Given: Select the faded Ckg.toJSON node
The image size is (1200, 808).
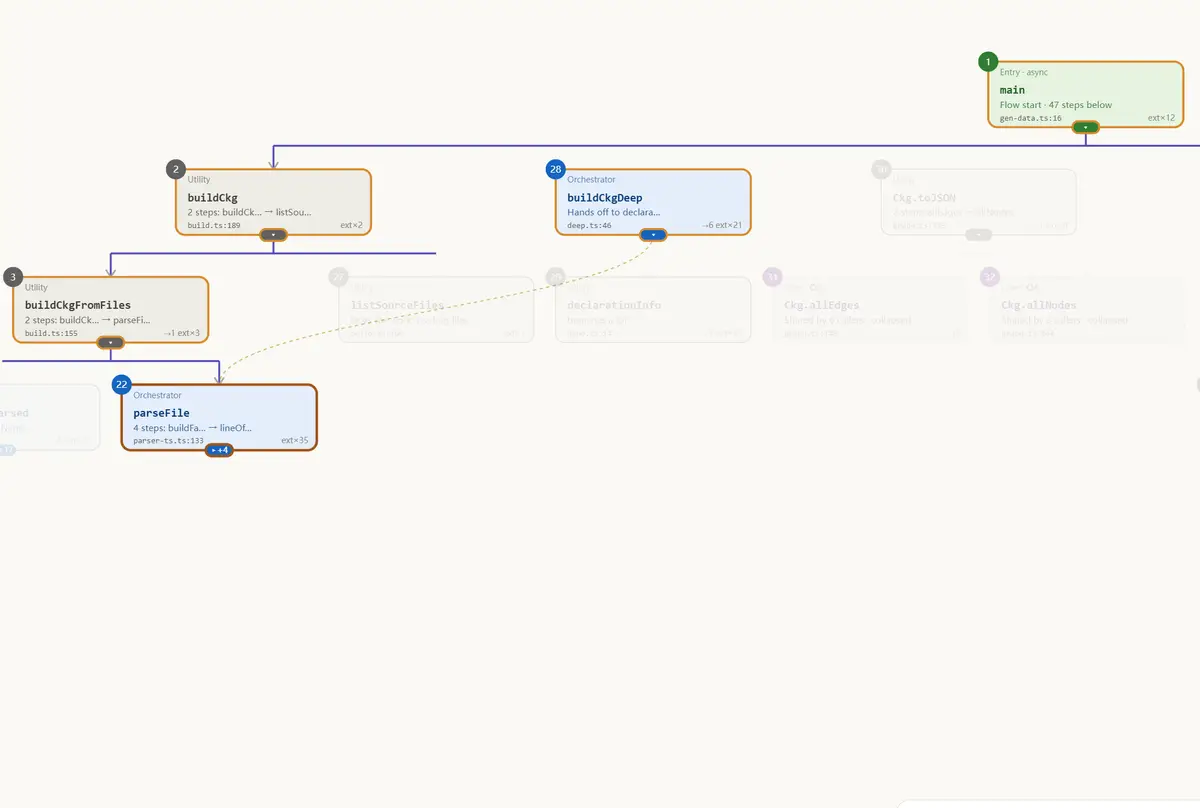Looking at the screenshot, I should click(979, 202).
